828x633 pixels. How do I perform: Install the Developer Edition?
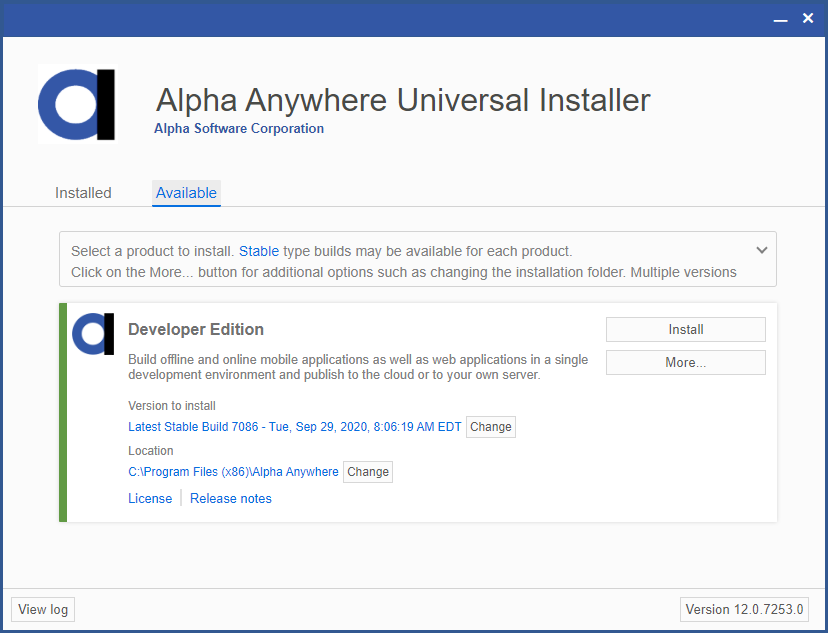point(685,329)
